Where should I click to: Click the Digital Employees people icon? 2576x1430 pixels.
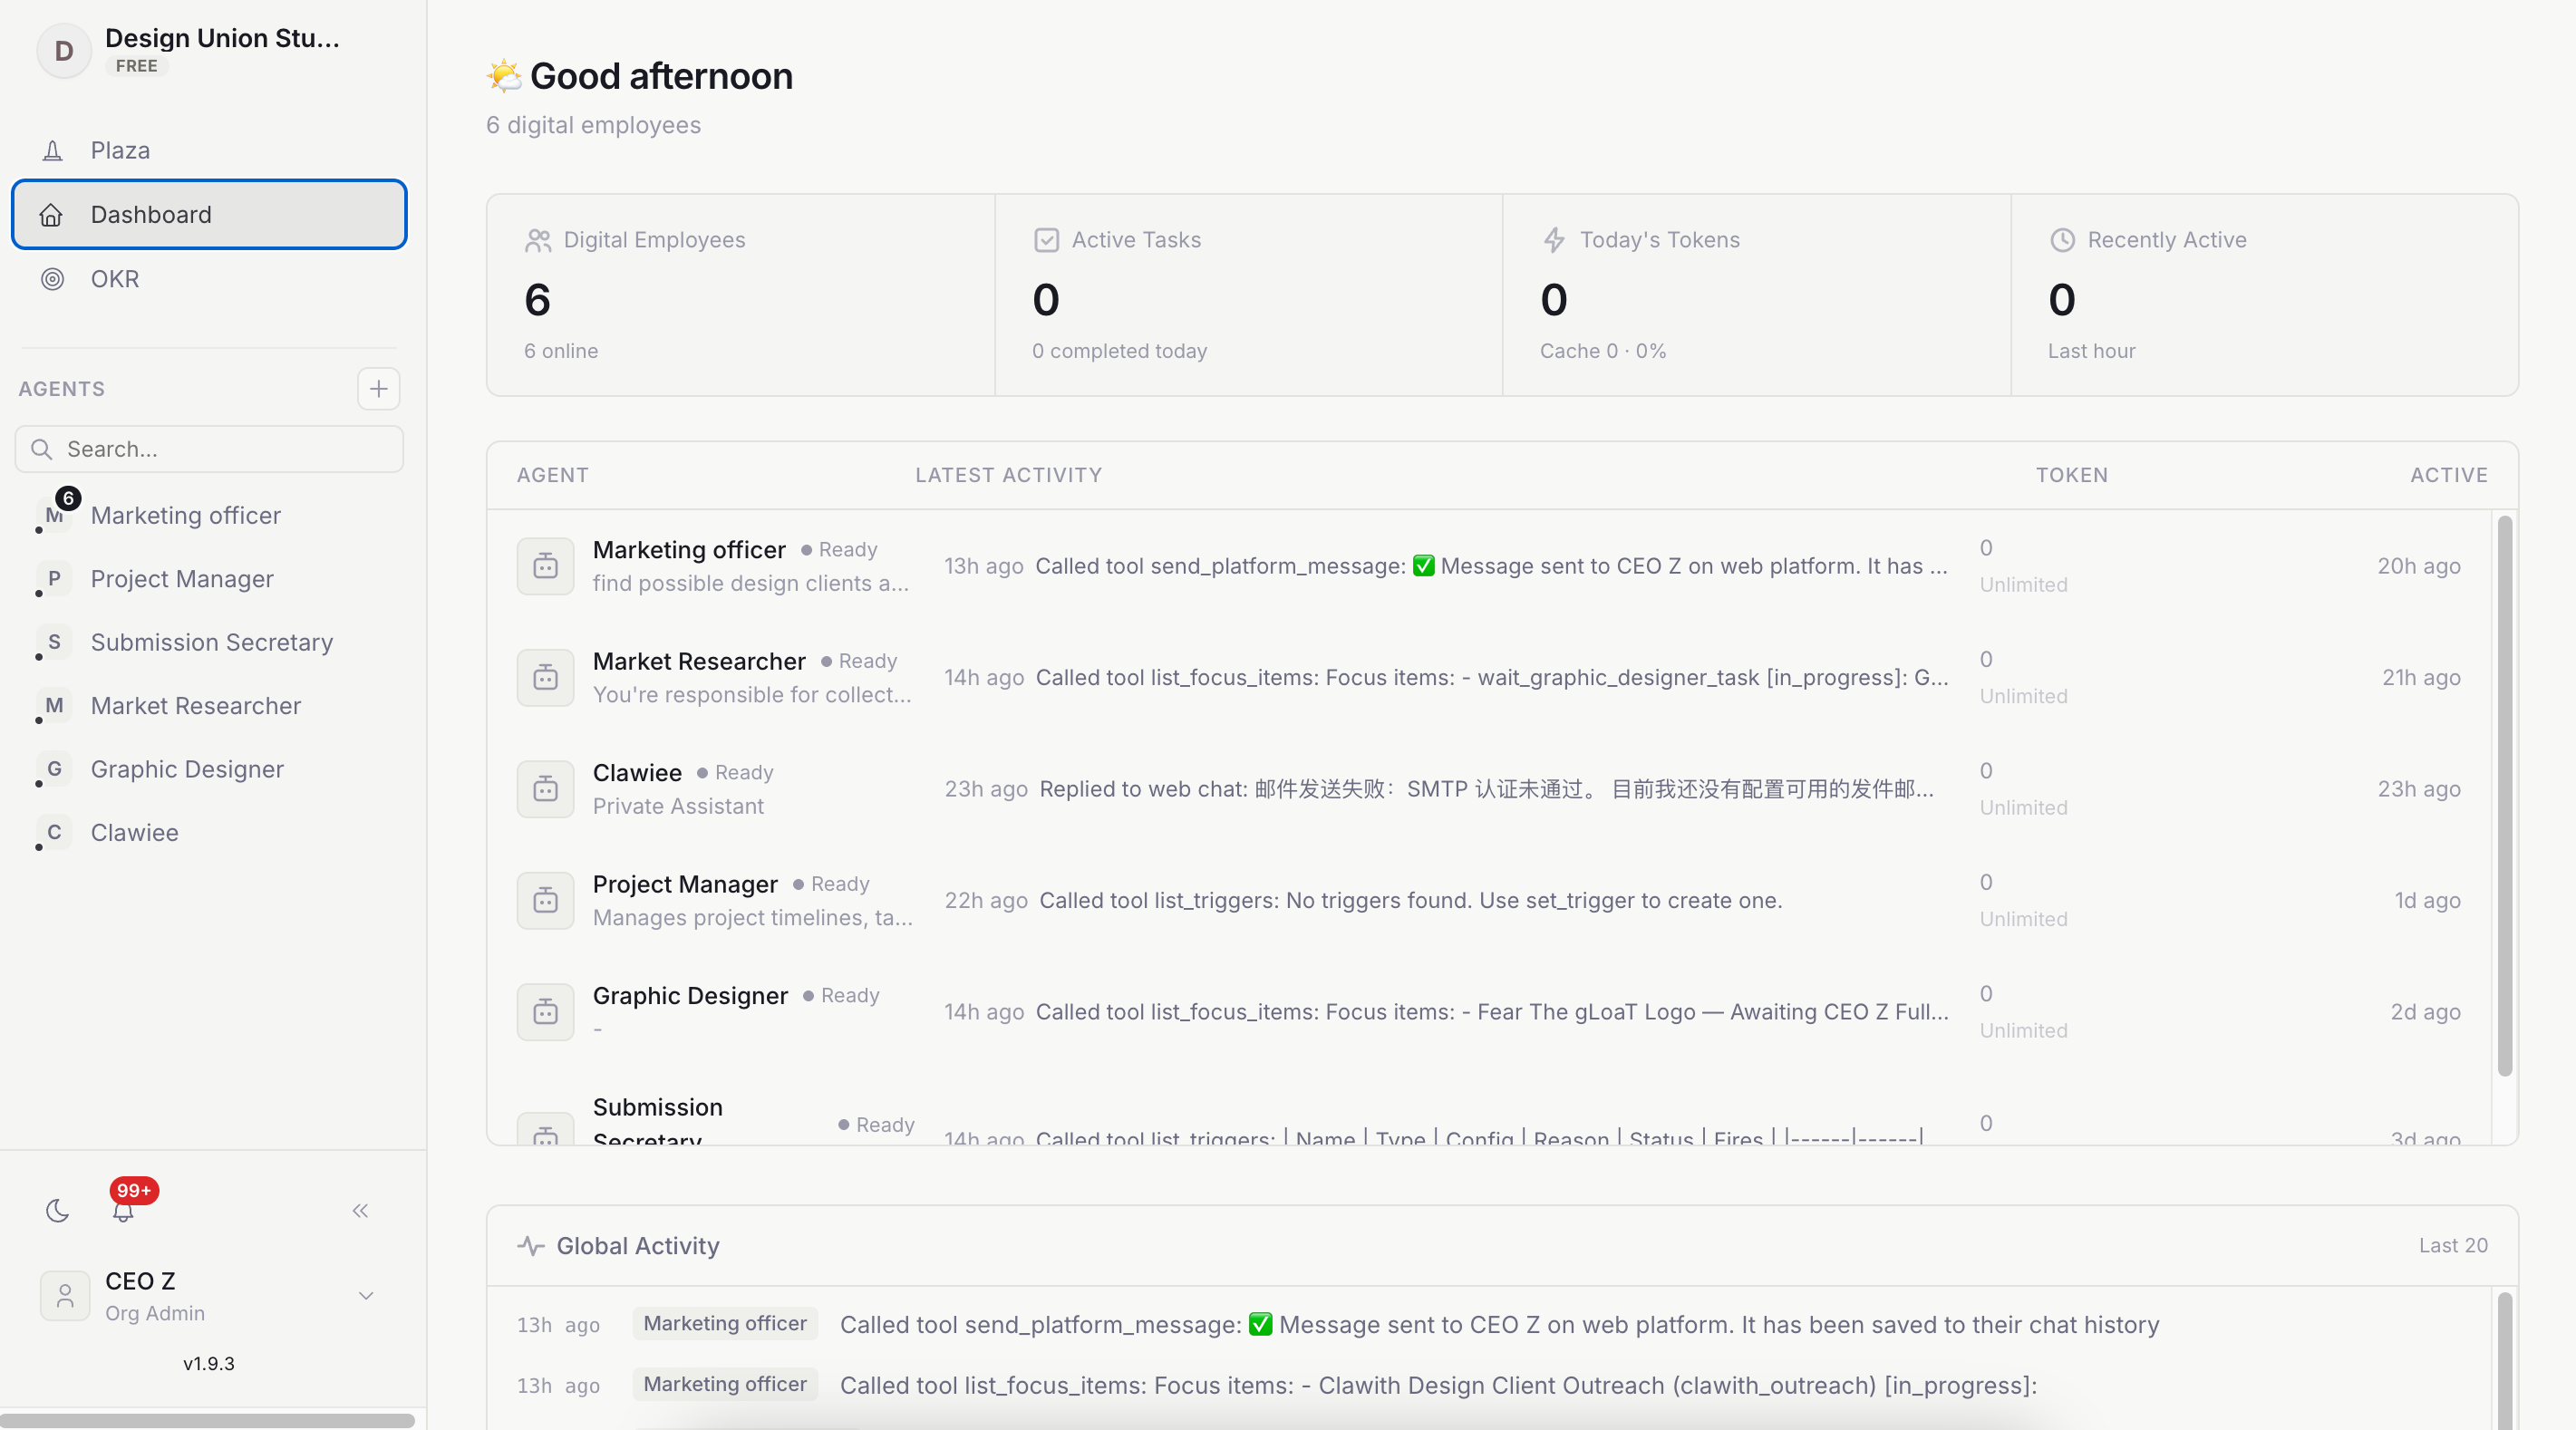tap(538, 240)
